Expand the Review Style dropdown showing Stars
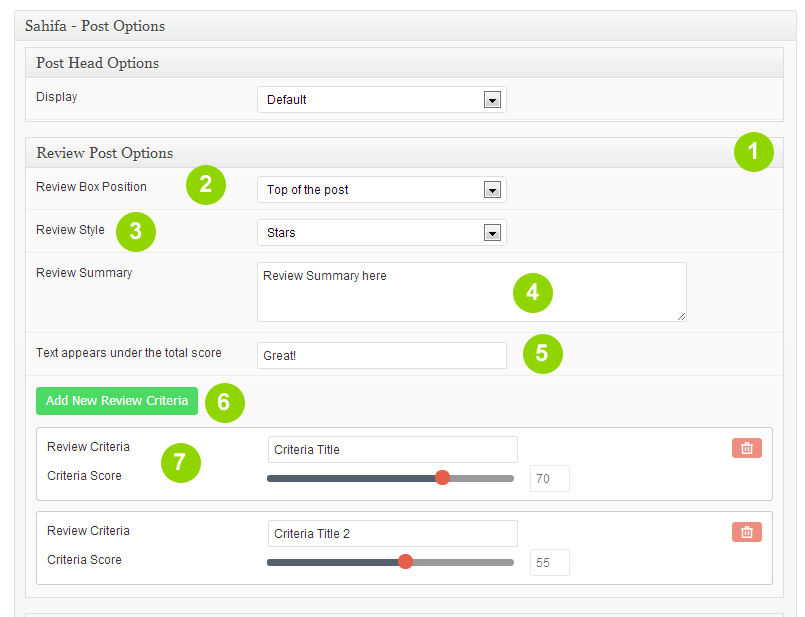805x617 pixels. click(x=381, y=233)
